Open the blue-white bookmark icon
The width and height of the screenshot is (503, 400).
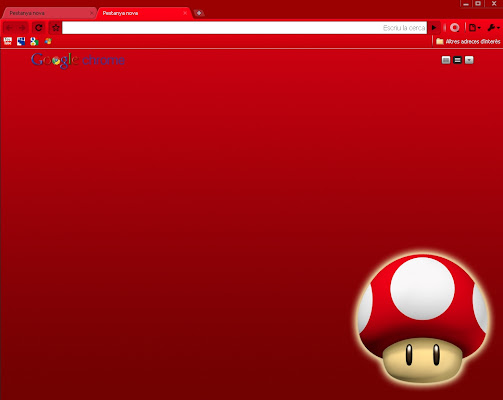pyautogui.click(x=21, y=41)
